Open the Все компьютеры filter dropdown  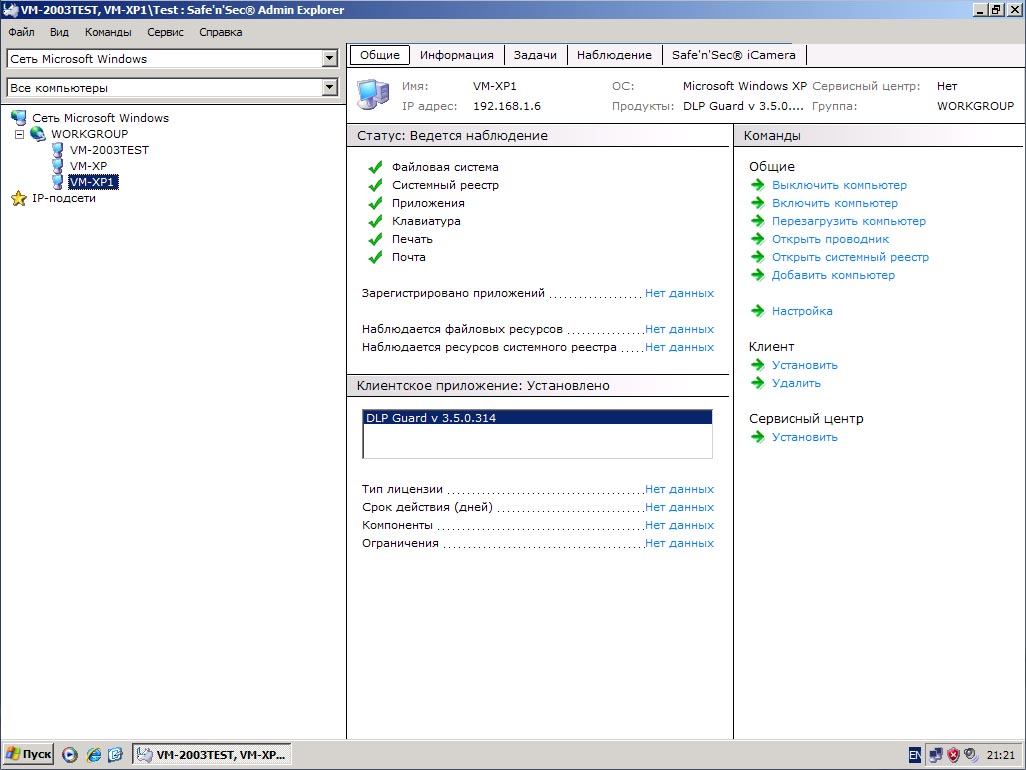[330, 87]
